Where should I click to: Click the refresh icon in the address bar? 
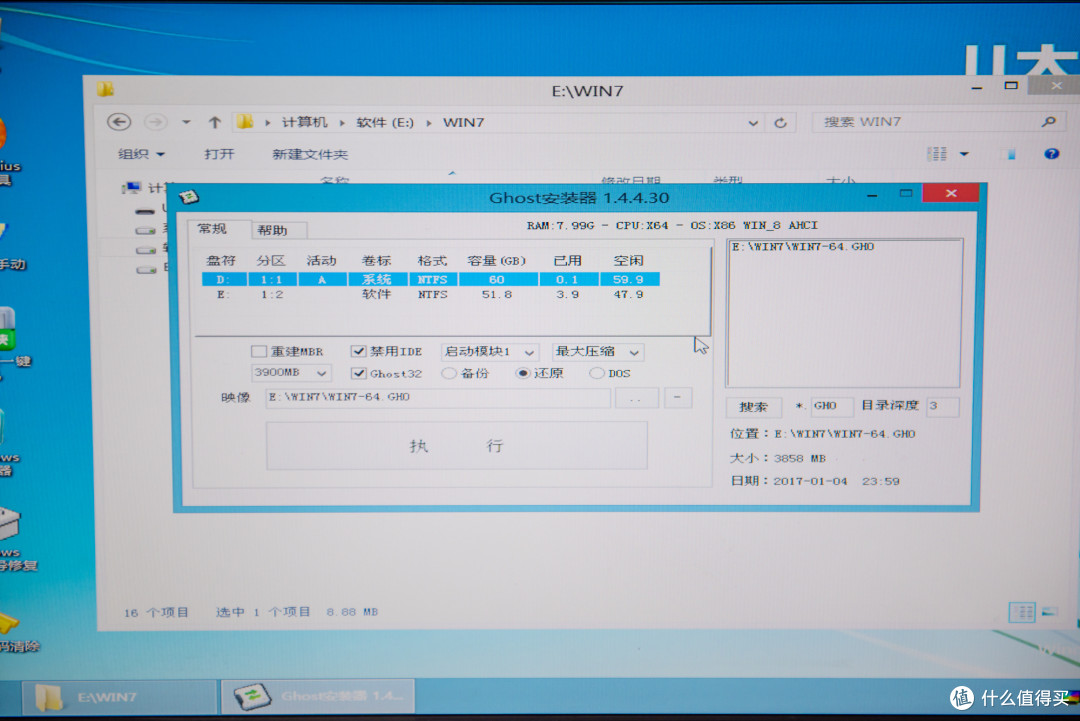(x=781, y=121)
